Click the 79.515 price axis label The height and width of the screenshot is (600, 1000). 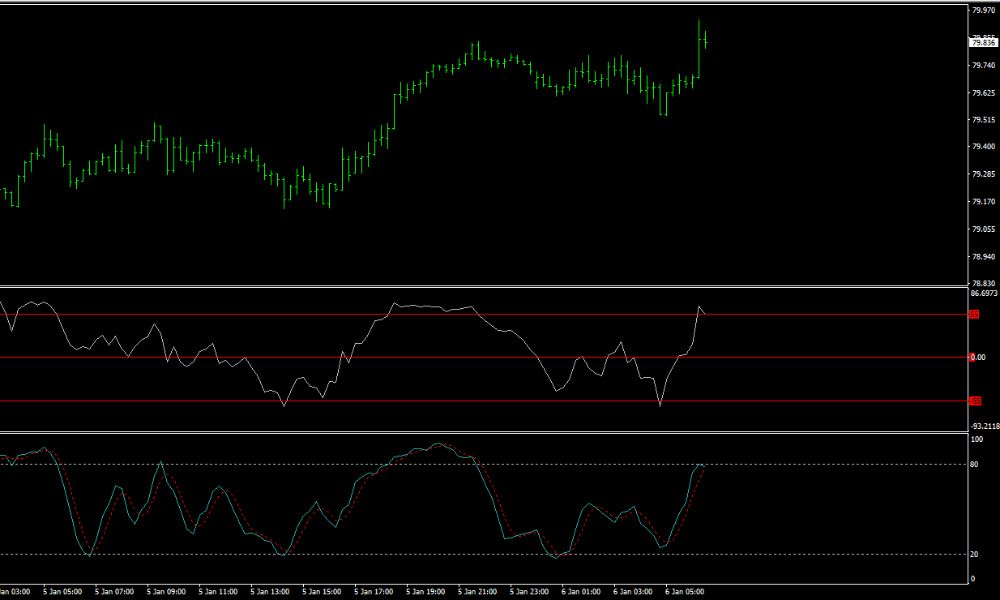tap(984, 120)
